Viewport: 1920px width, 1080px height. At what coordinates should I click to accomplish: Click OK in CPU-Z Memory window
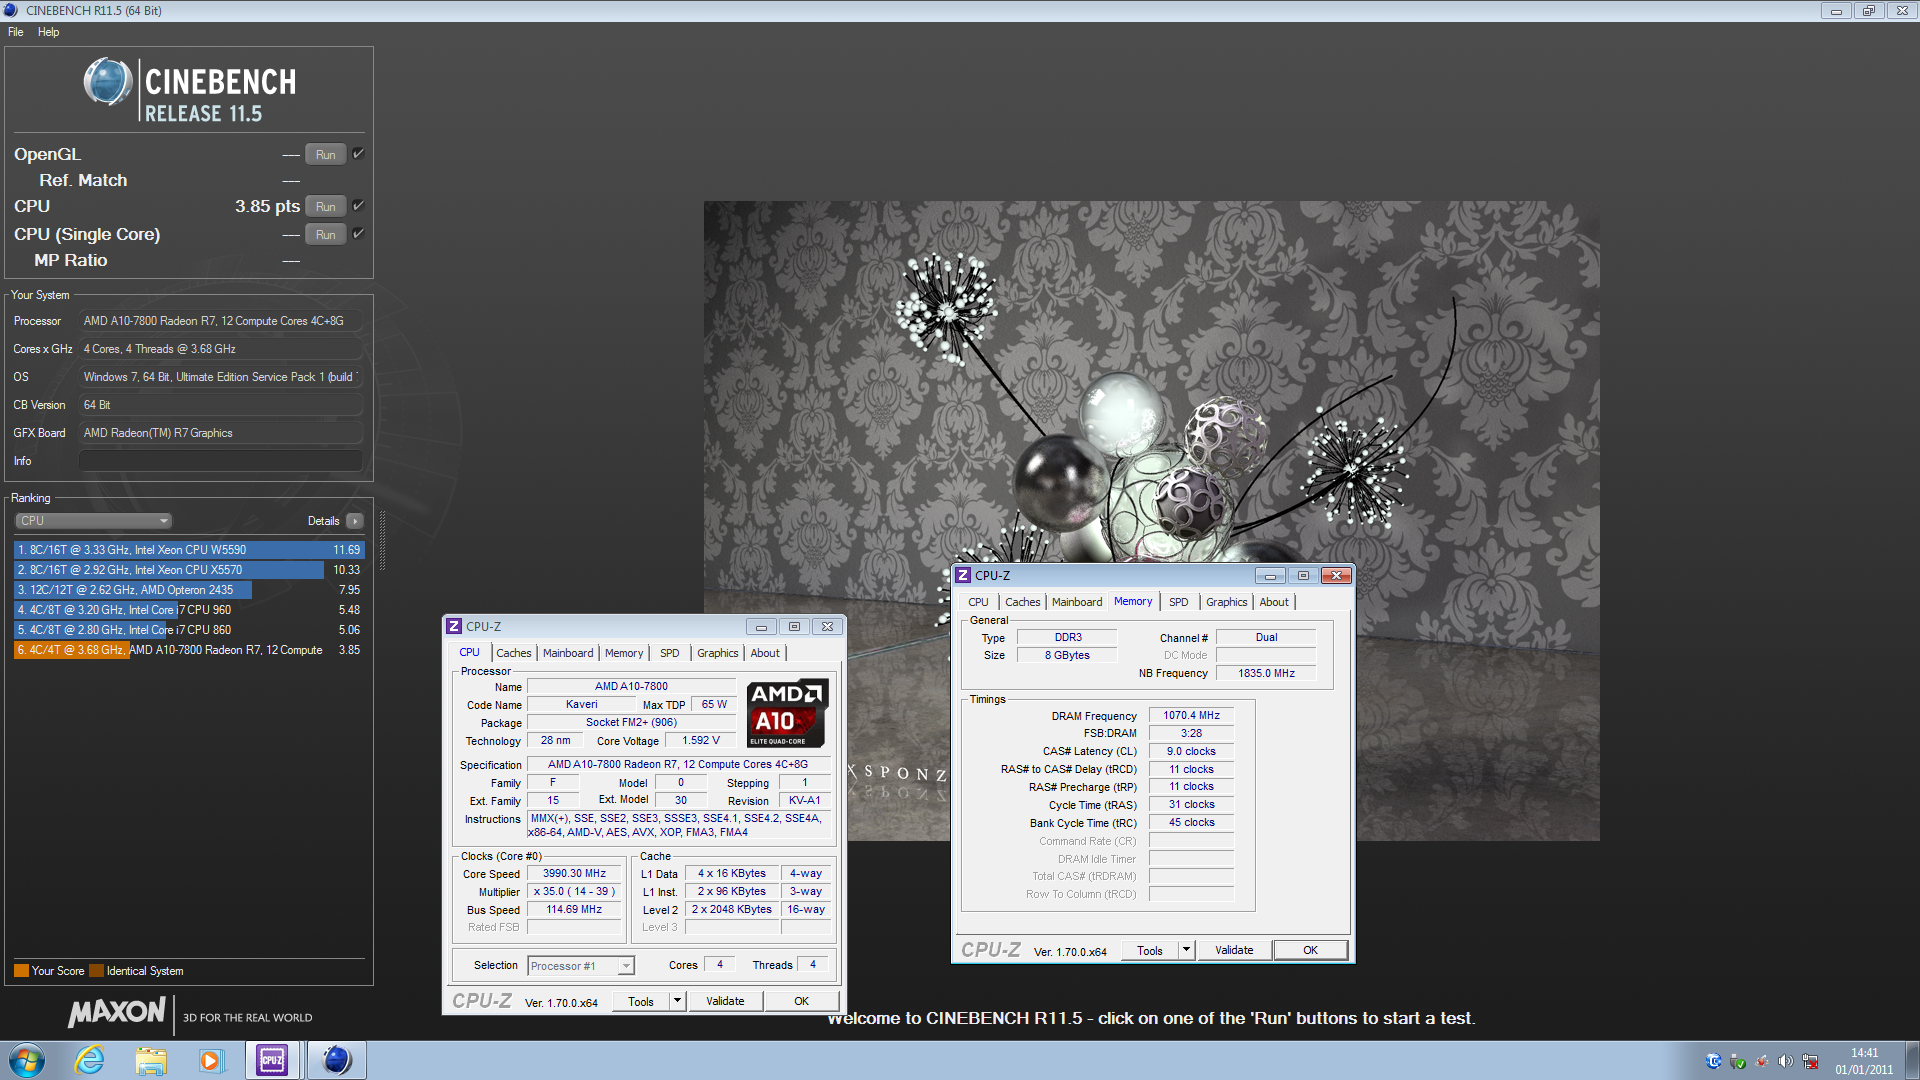[1311, 950]
